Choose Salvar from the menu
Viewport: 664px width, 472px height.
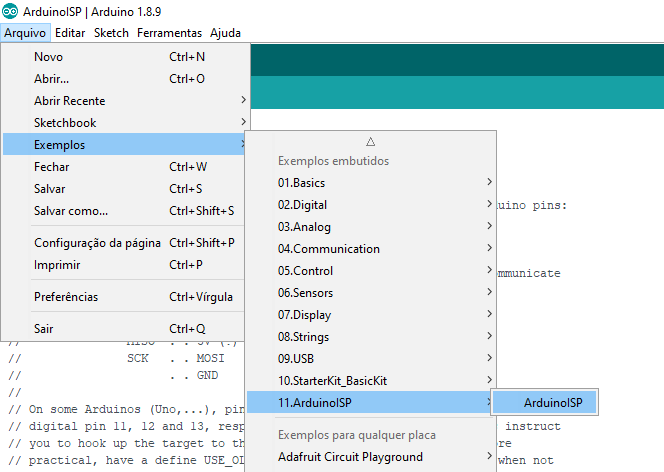pyautogui.click(x=123, y=189)
